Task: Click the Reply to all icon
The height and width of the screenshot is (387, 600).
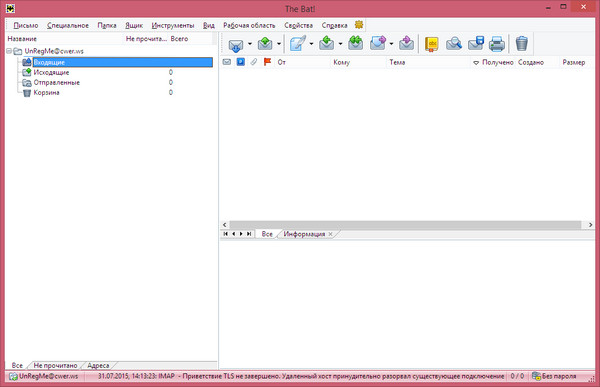Action: (355, 43)
